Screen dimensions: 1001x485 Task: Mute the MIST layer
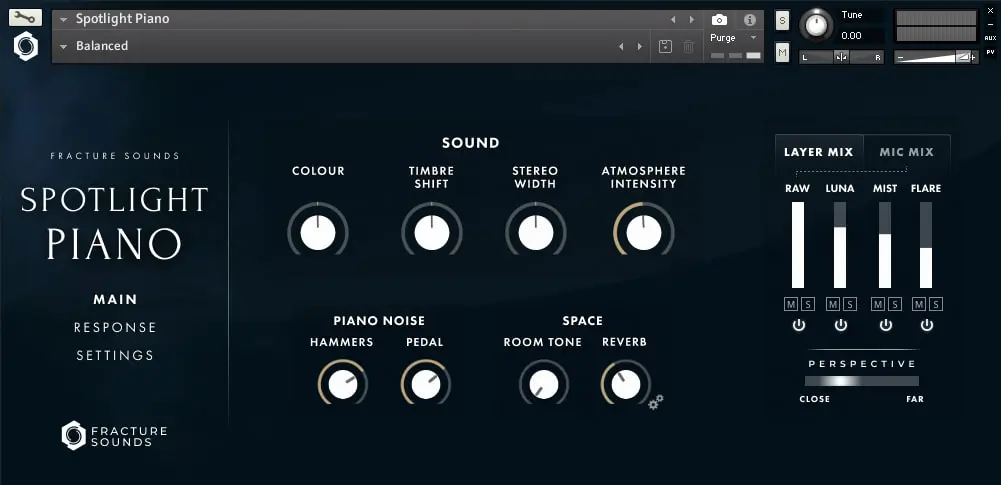tap(878, 304)
